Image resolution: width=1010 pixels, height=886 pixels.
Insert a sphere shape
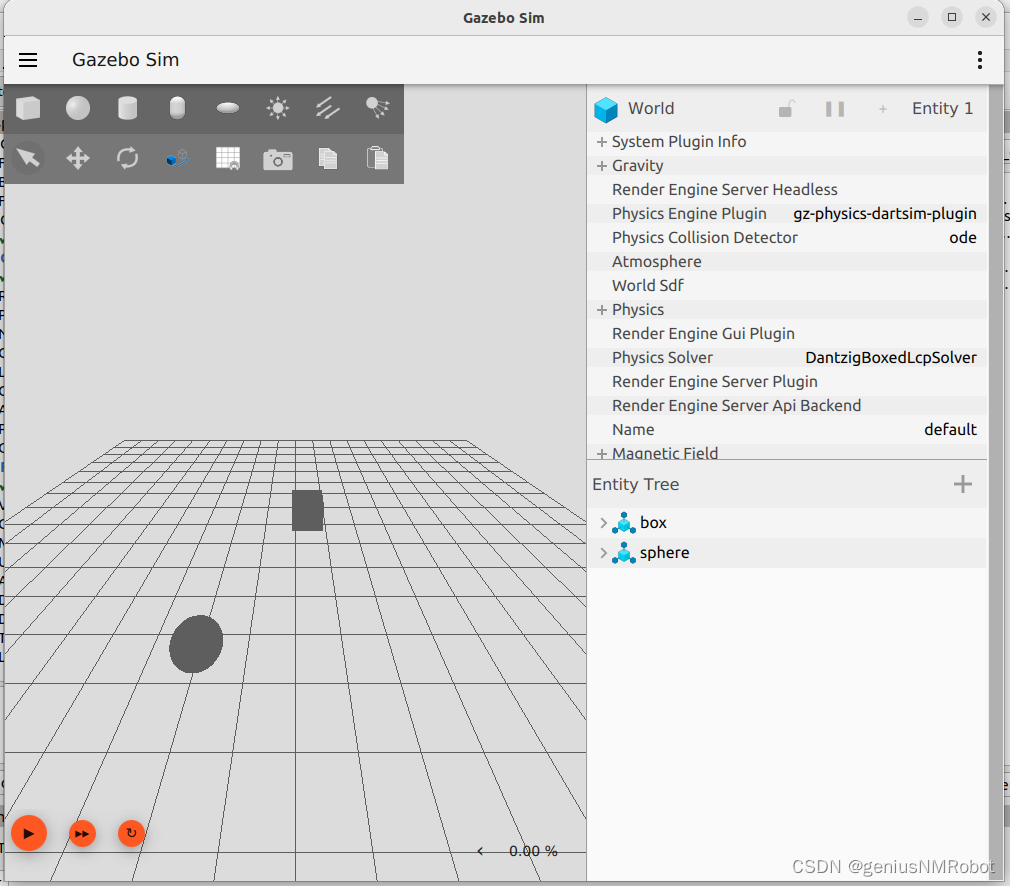click(78, 108)
